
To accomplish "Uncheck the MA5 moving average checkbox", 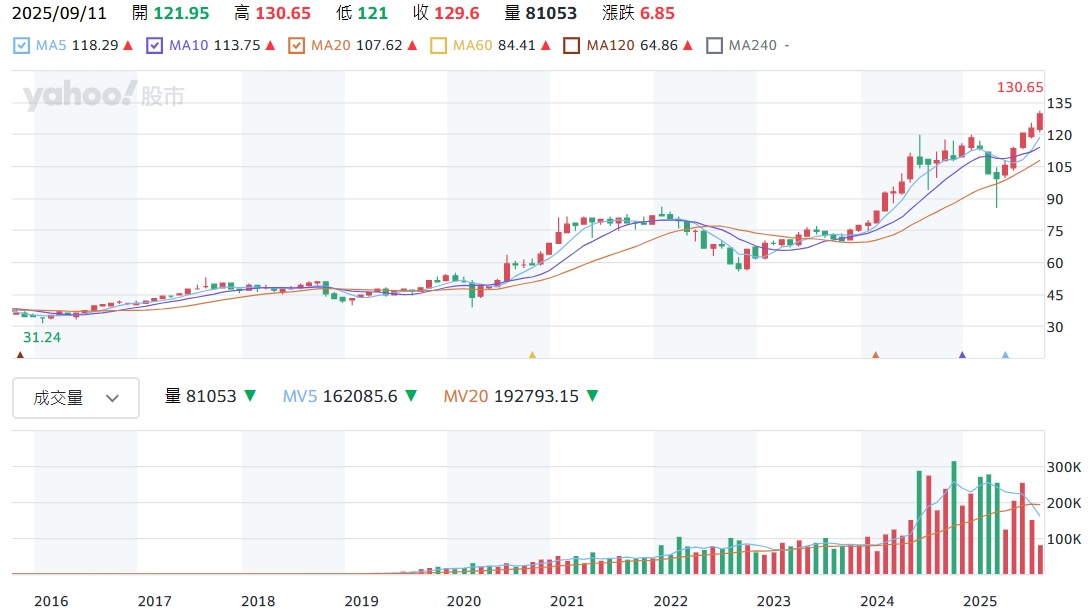I will click(x=22, y=46).
